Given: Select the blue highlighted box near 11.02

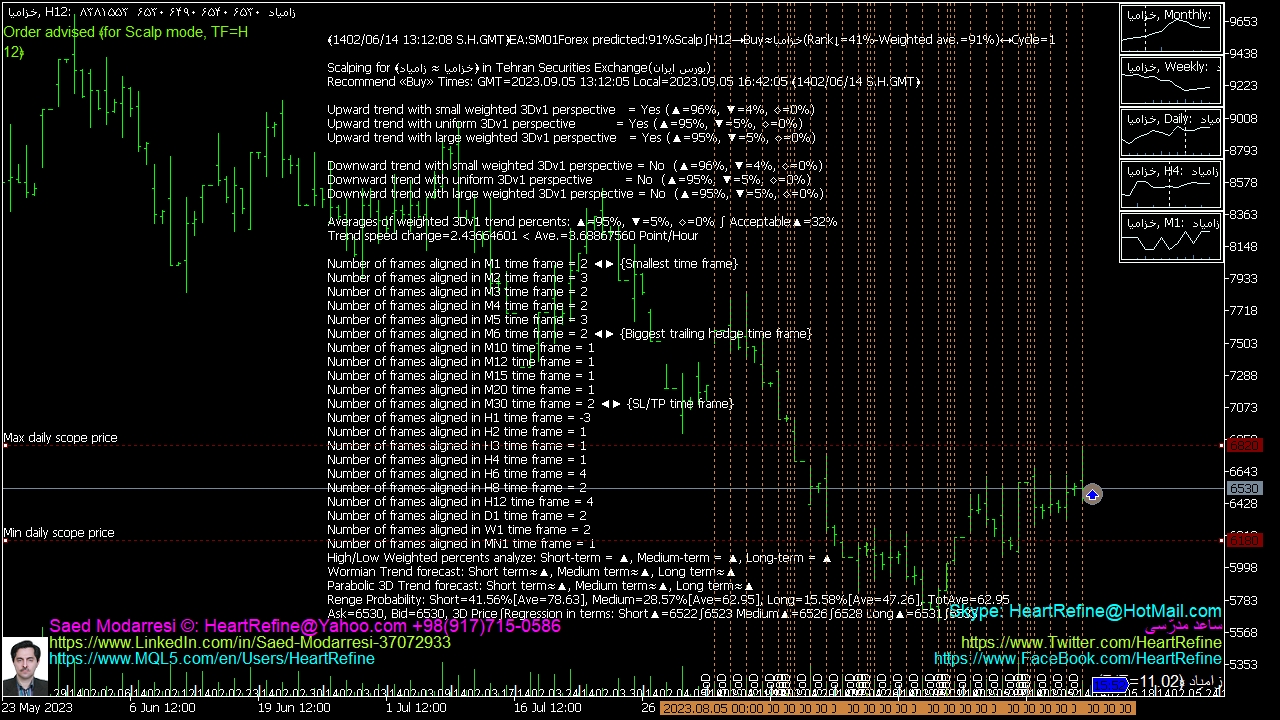Looking at the screenshot, I should point(1110,684).
